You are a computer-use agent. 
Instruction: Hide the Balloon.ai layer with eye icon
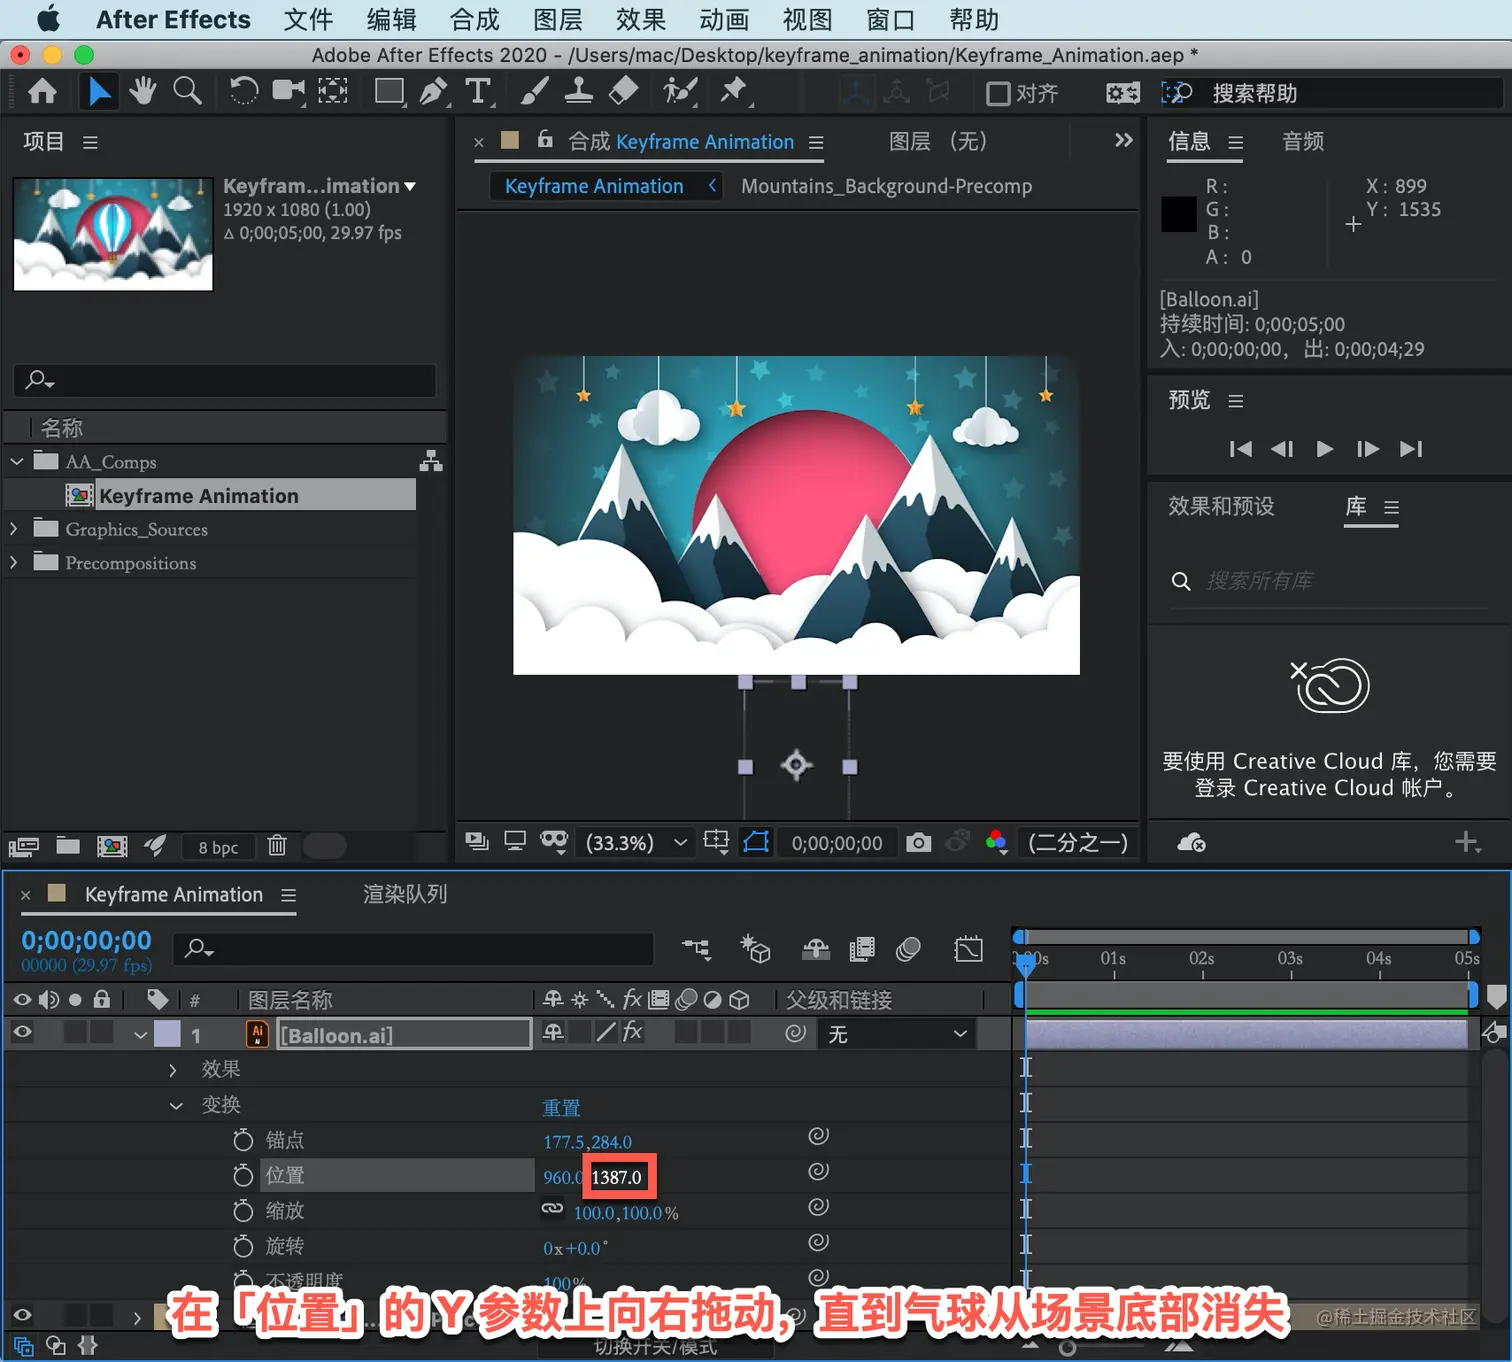point(22,1032)
